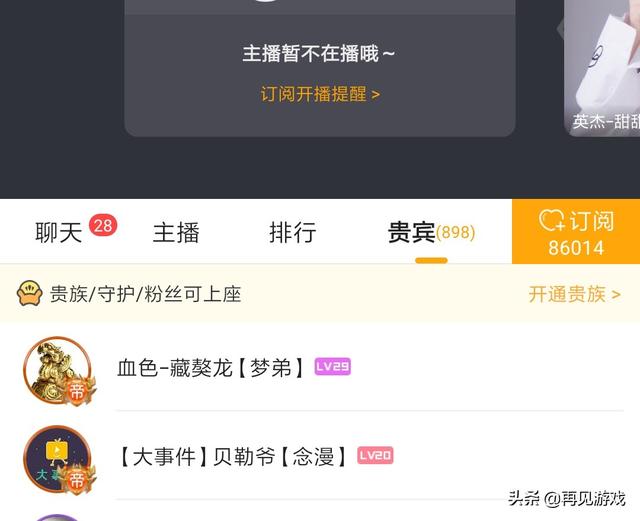This screenshot has width=640, height=521.
Task: Tap the orange 订阅 subscribe button
Action: pyautogui.click(x=576, y=232)
